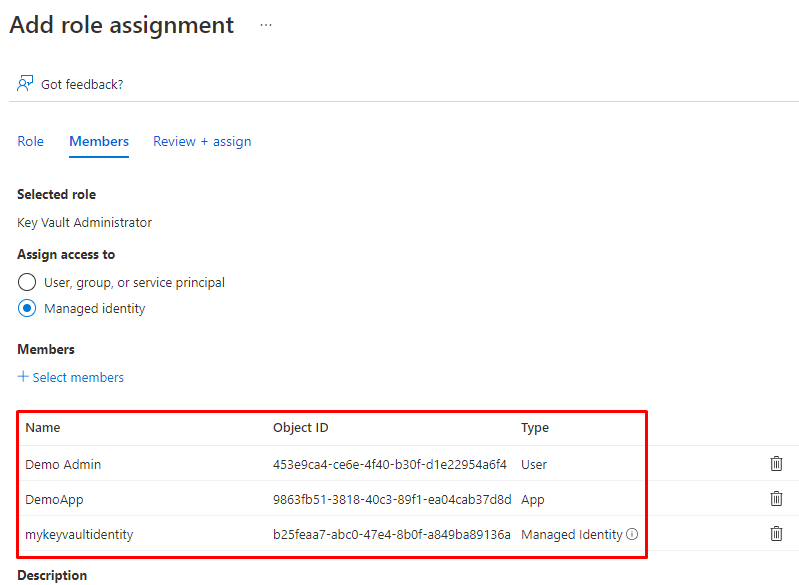Click the Managed Identity info icon
The image size is (799, 585).
click(x=632, y=534)
